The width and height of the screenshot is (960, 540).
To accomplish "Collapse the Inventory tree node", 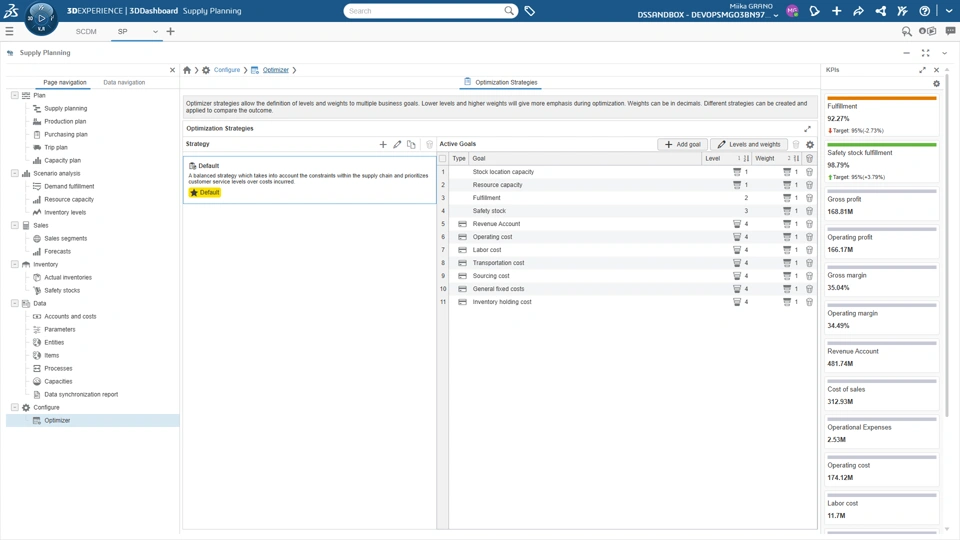I will 15,264.
